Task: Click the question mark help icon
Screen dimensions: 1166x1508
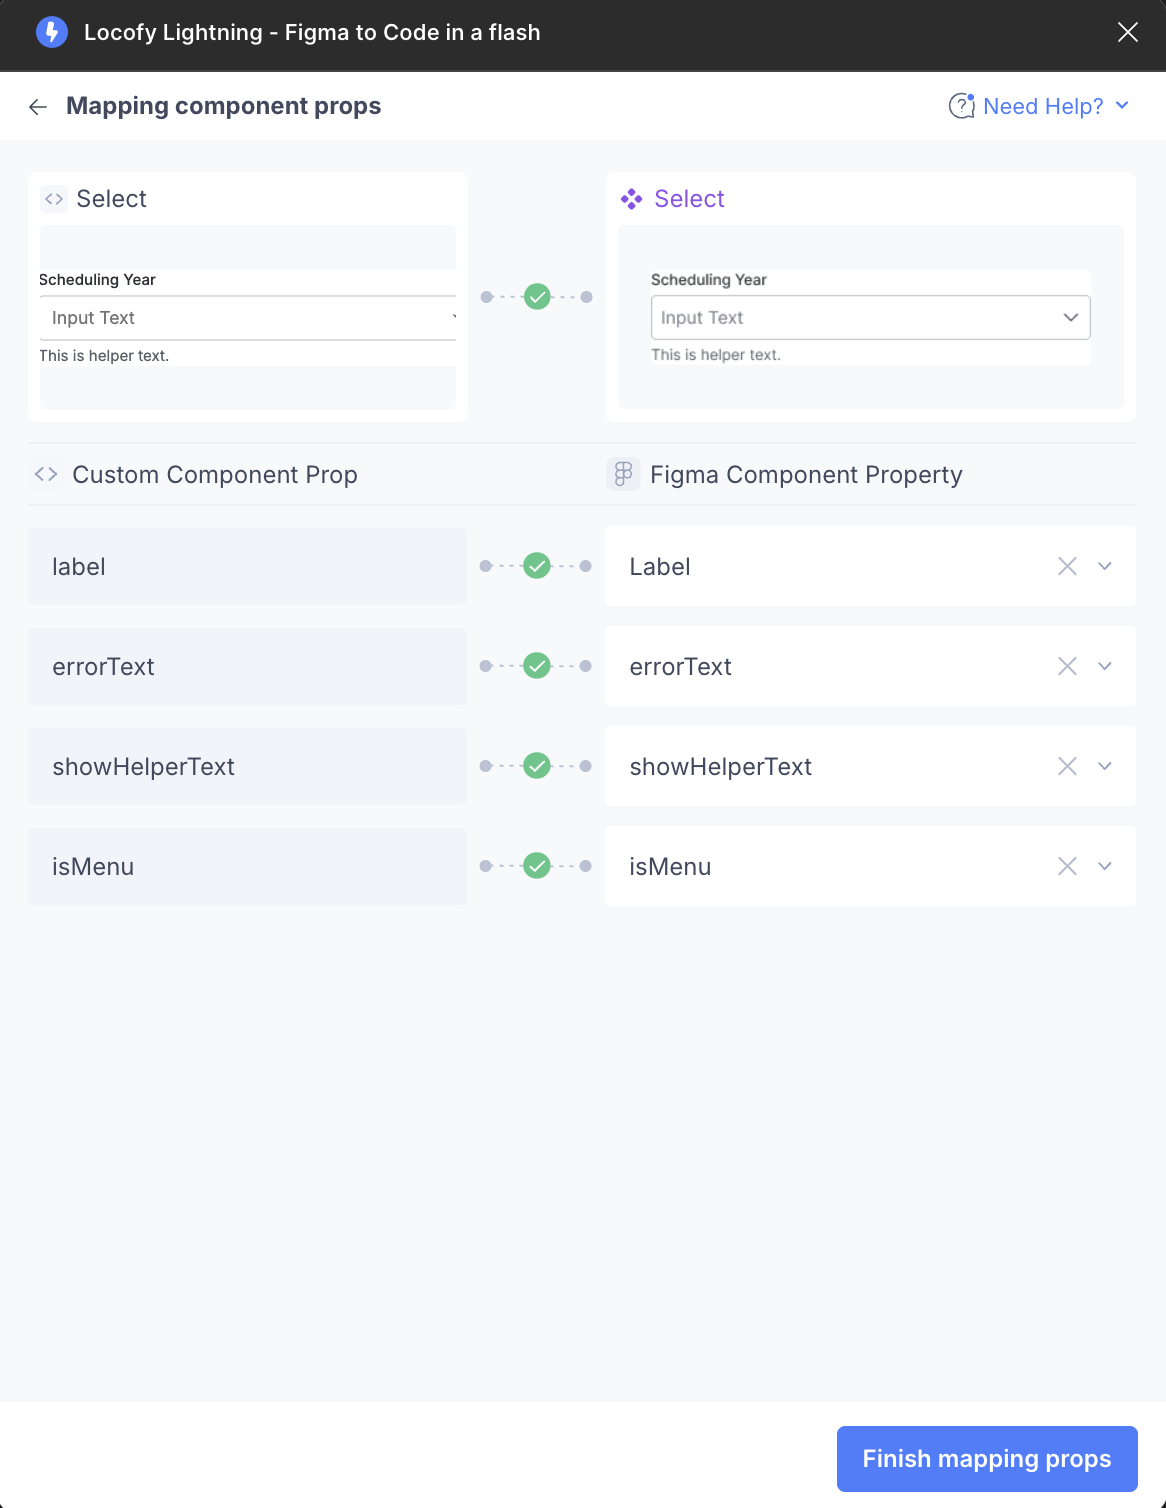Action: click(960, 105)
